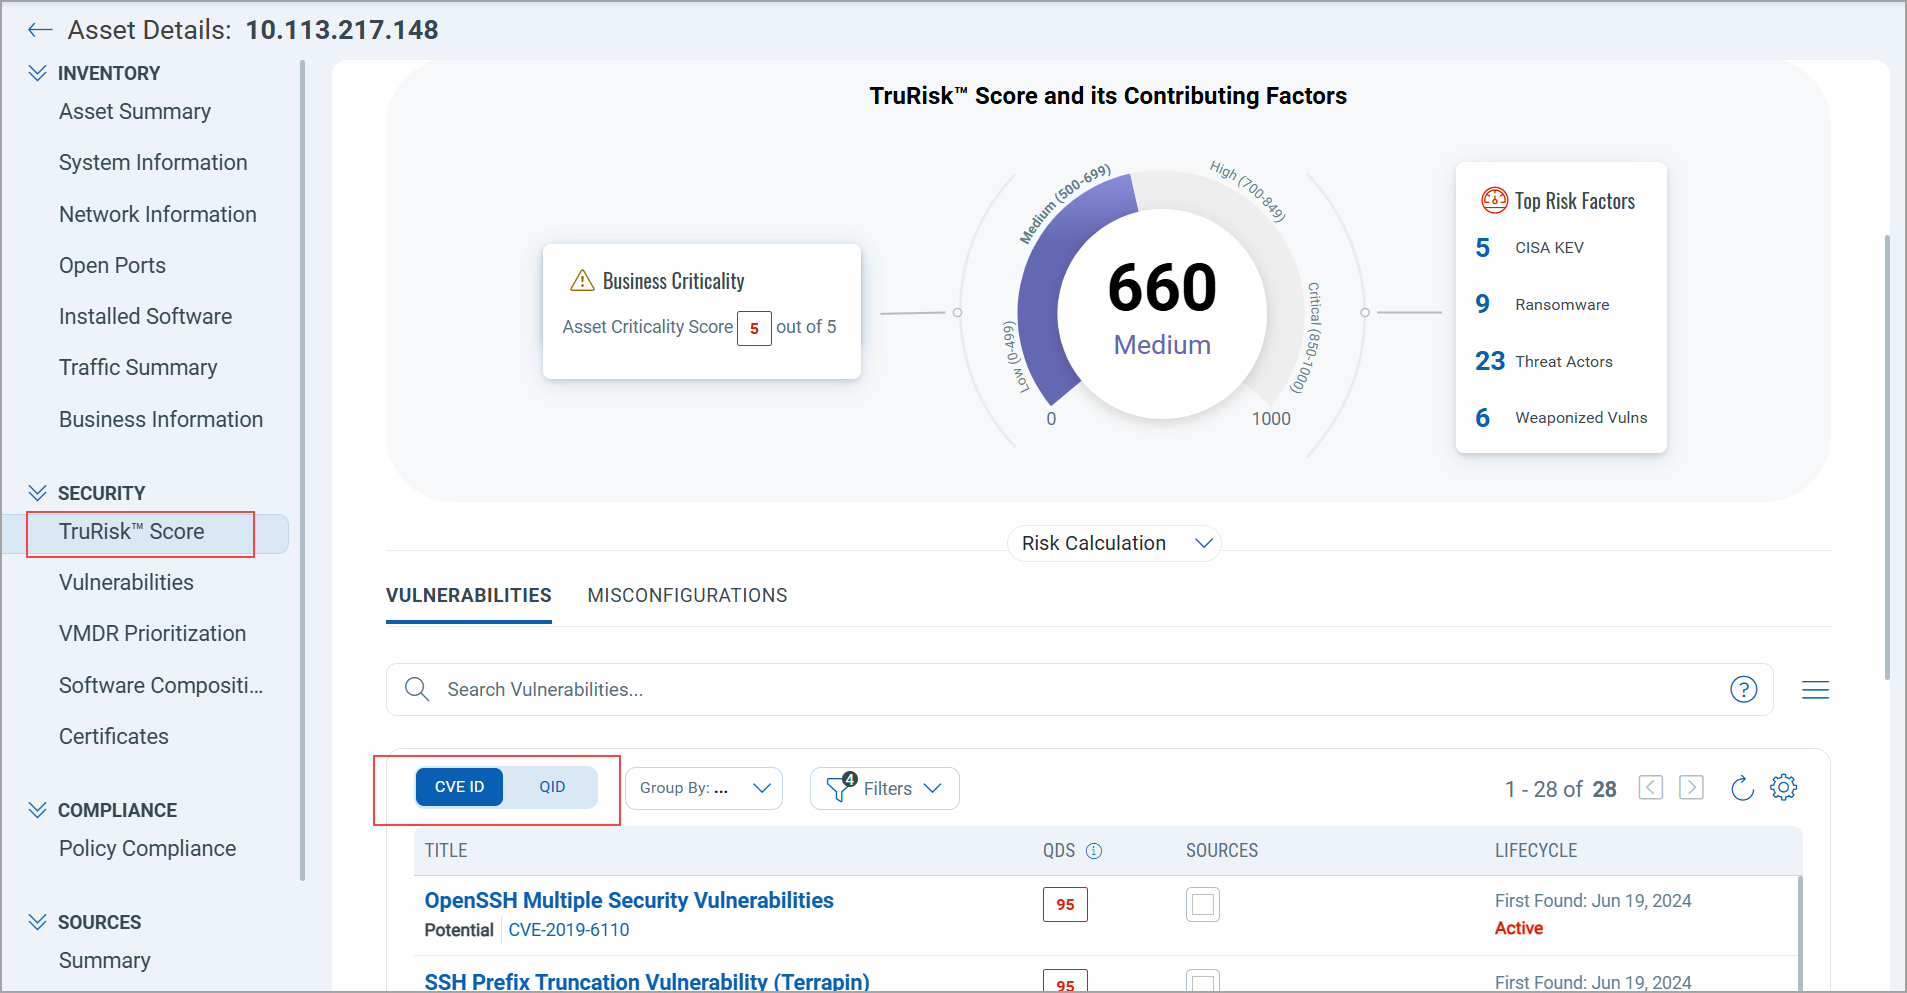Collapse the INVENTORY section
The image size is (1907, 993).
click(x=38, y=73)
